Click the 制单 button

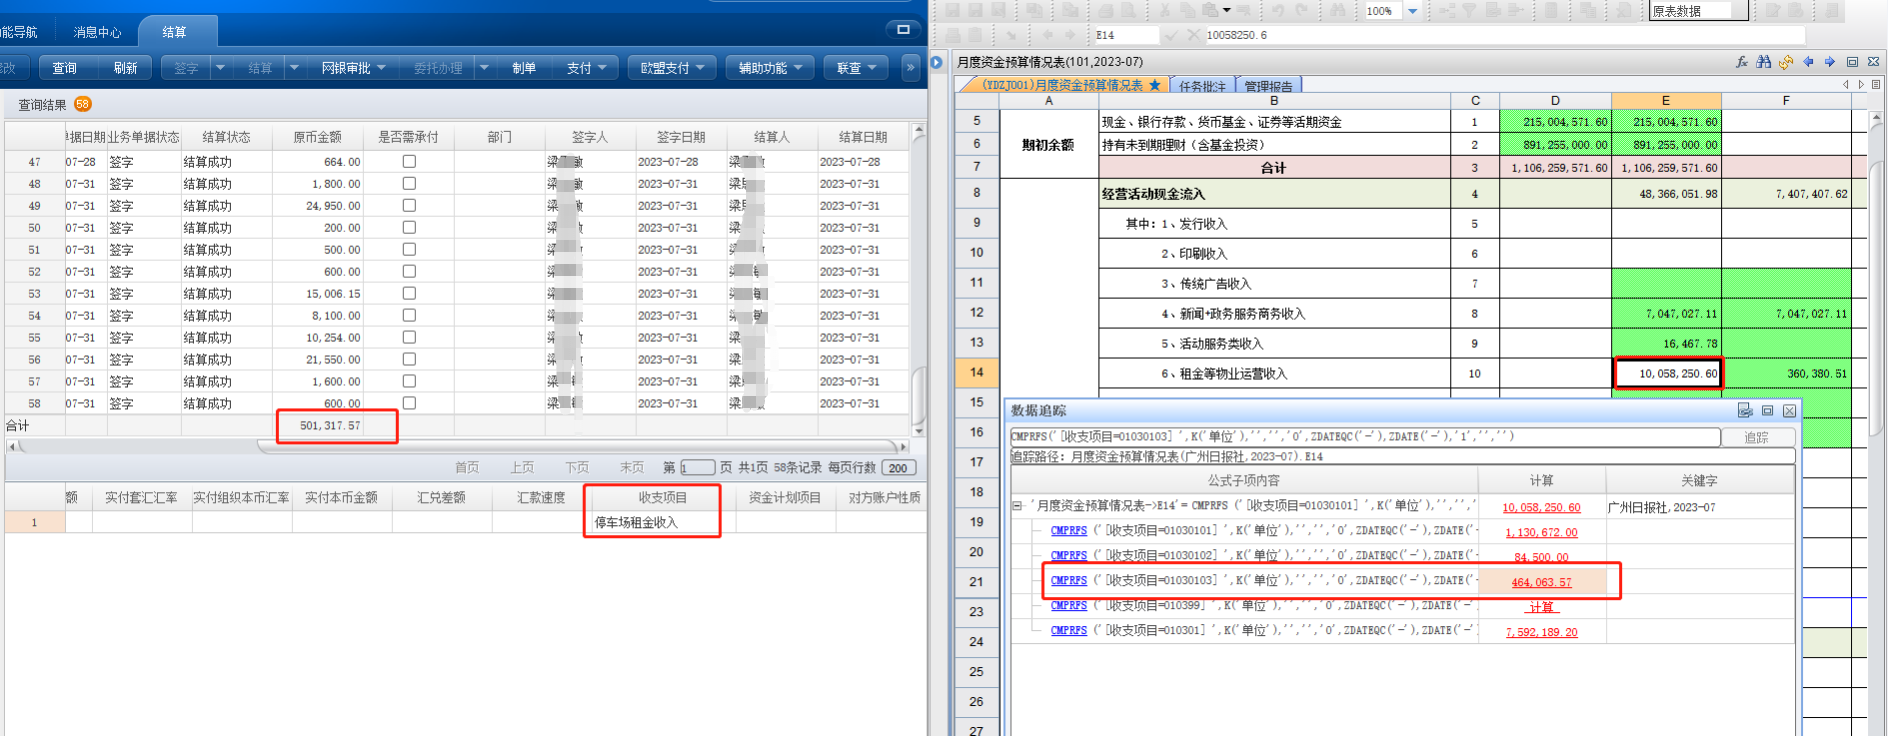click(523, 68)
